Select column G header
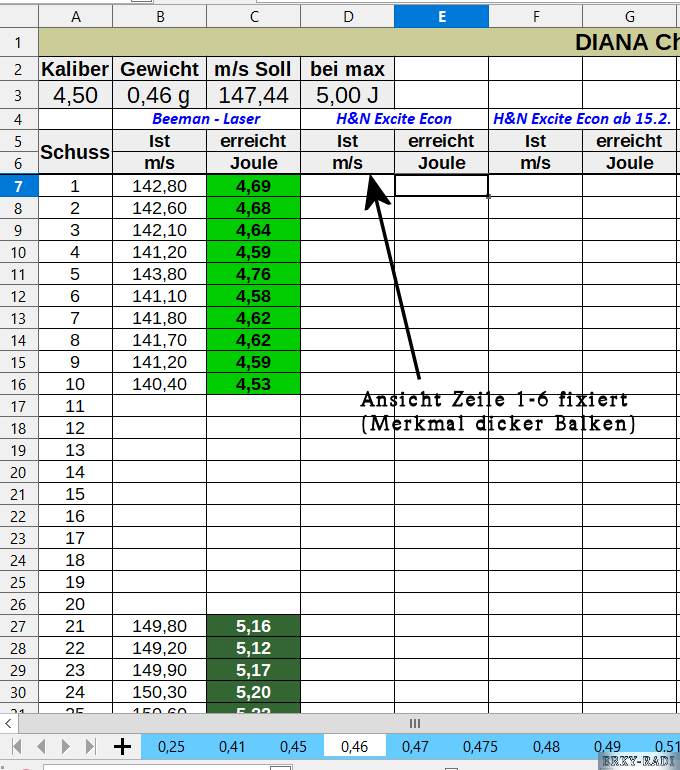This screenshot has height=770, width=680. tap(629, 17)
